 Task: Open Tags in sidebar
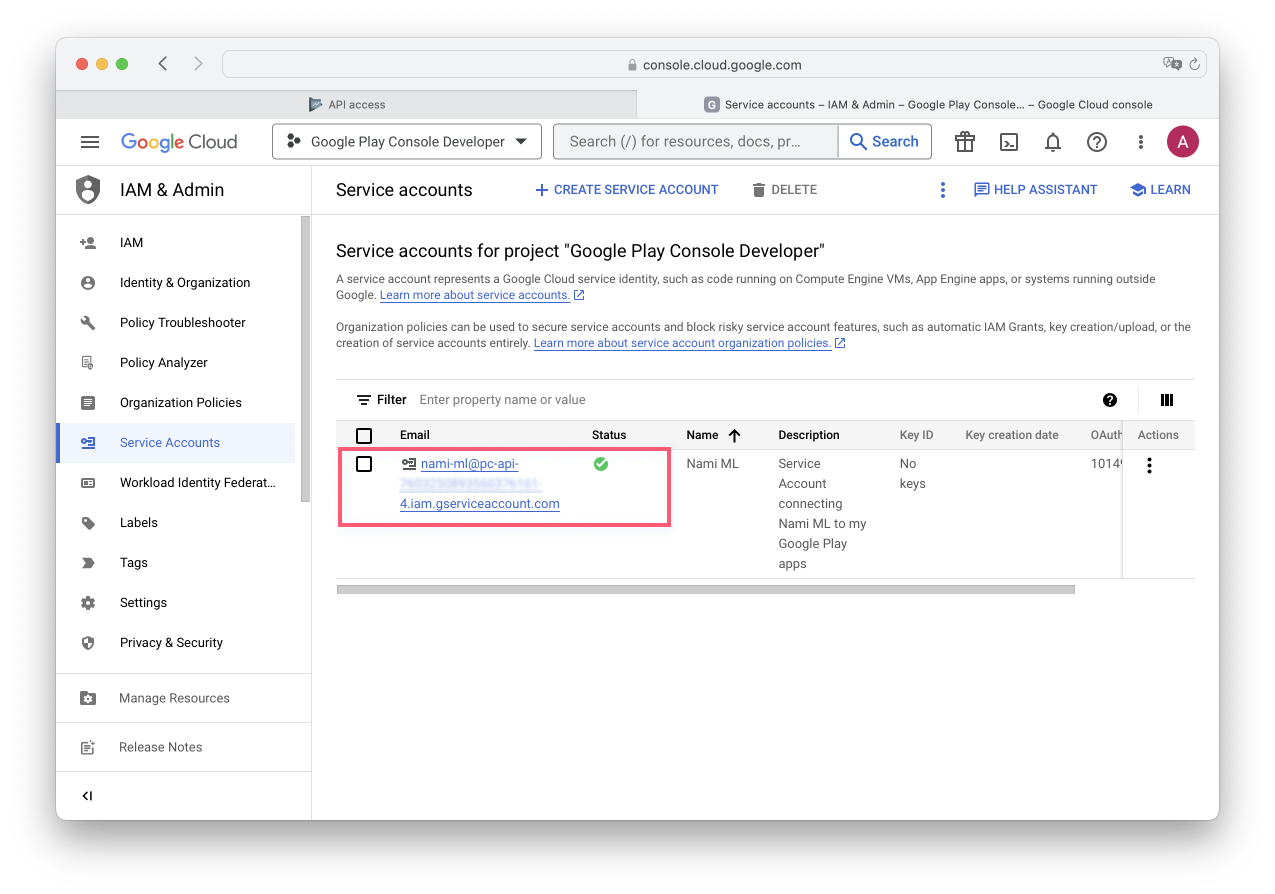point(176,563)
